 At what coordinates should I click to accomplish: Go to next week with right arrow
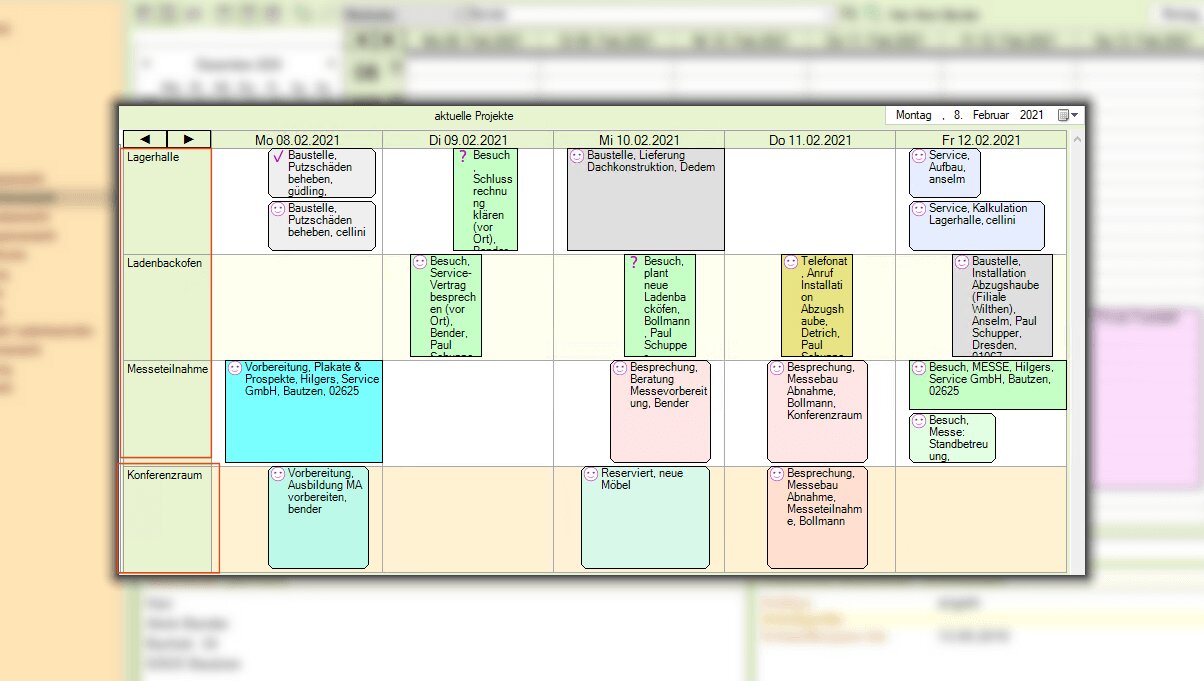tap(189, 139)
